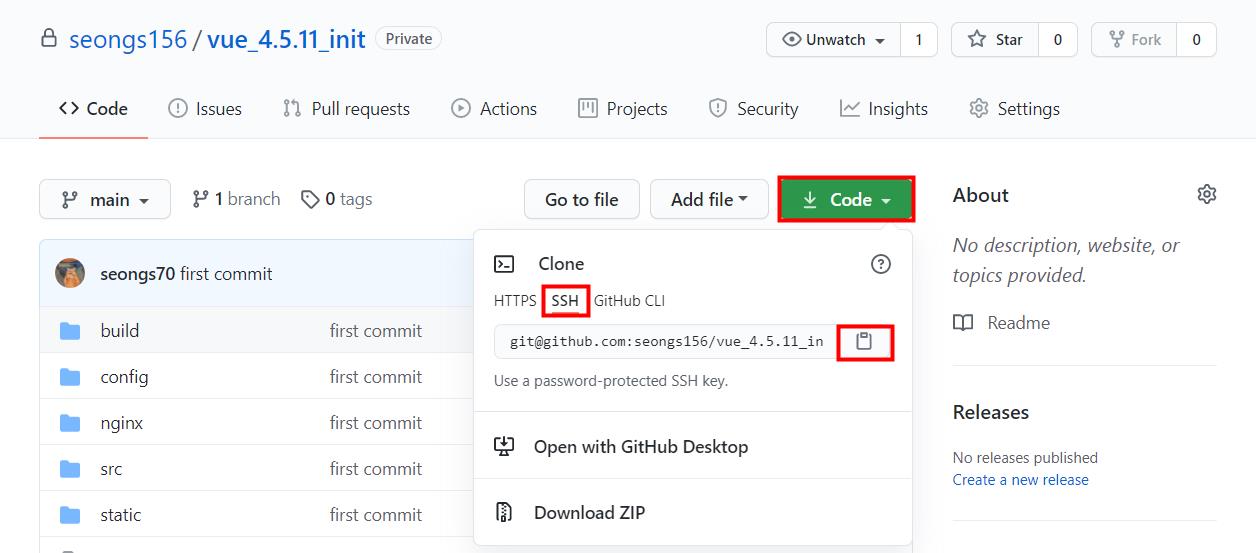Image resolution: width=1256 pixels, height=553 pixels.
Task: Toggle the green Code dropdown button
Action: click(x=846, y=200)
